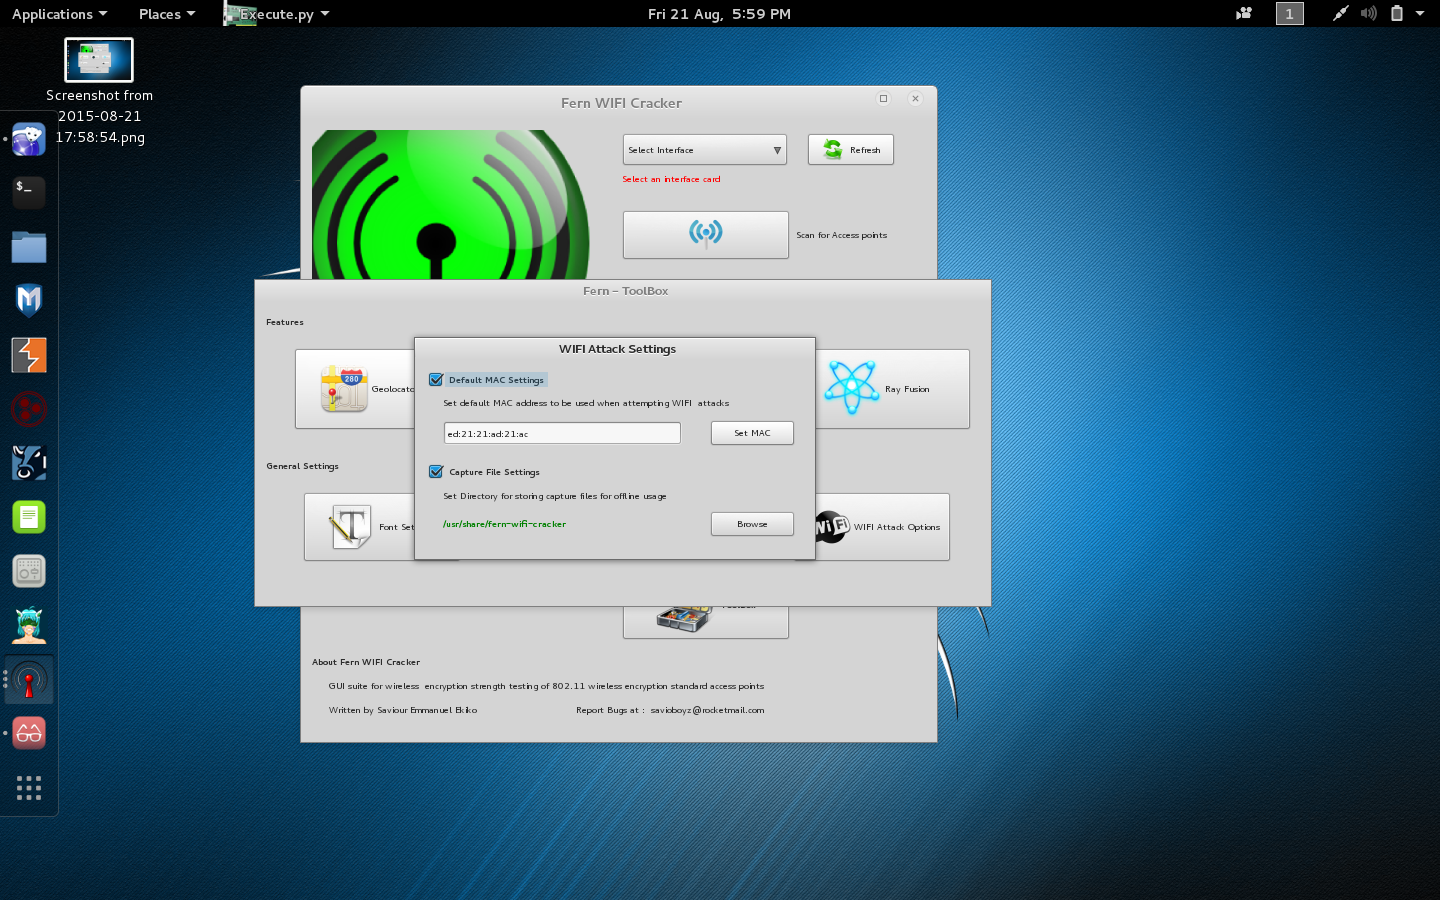Screen dimensions: 1440x900
Task: Open Show Applications grid in dock
Action: coord(28,788)
